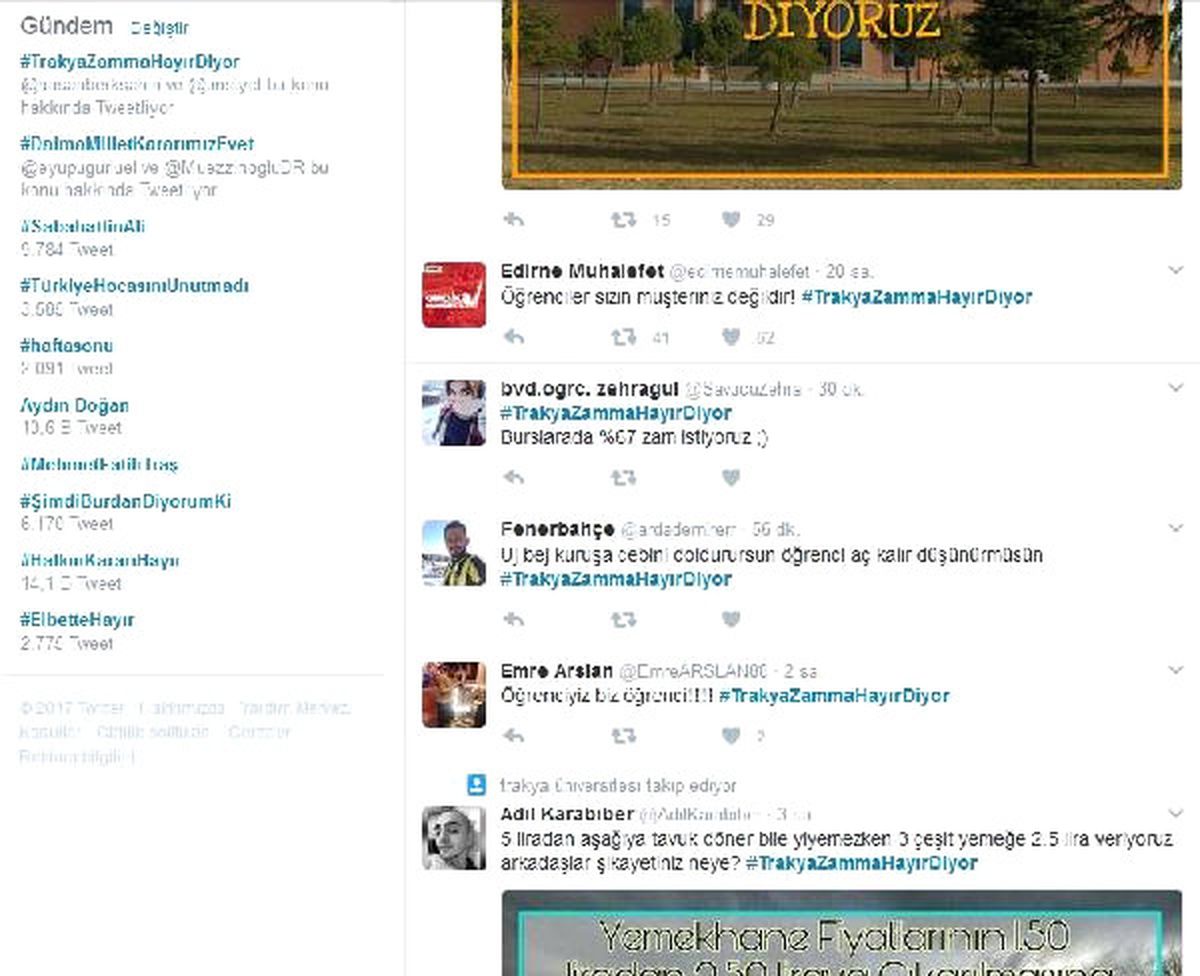Open the #TrakyaZammaHayırDiyor trend in Gündem

(x=130, y=62)
